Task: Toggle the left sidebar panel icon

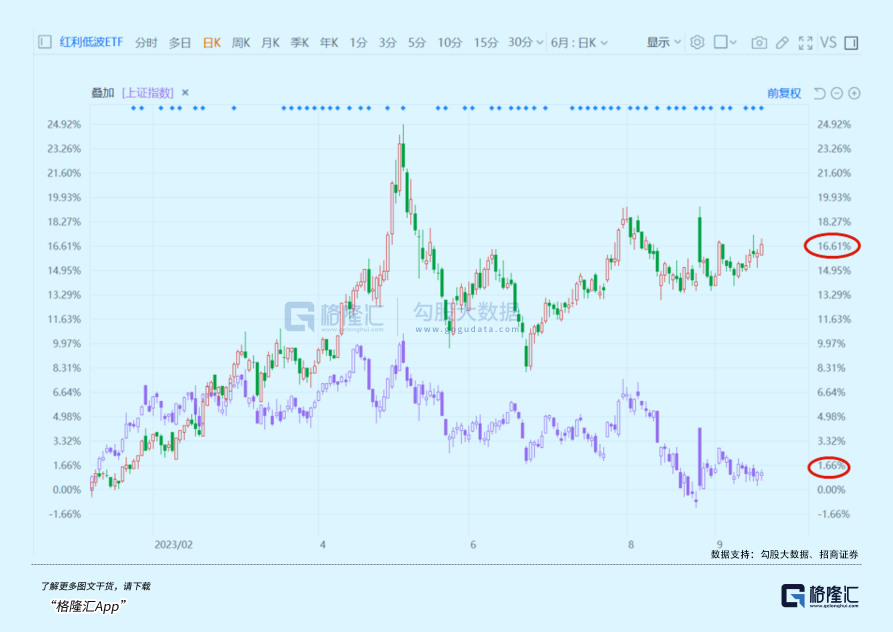Action: 44,42
